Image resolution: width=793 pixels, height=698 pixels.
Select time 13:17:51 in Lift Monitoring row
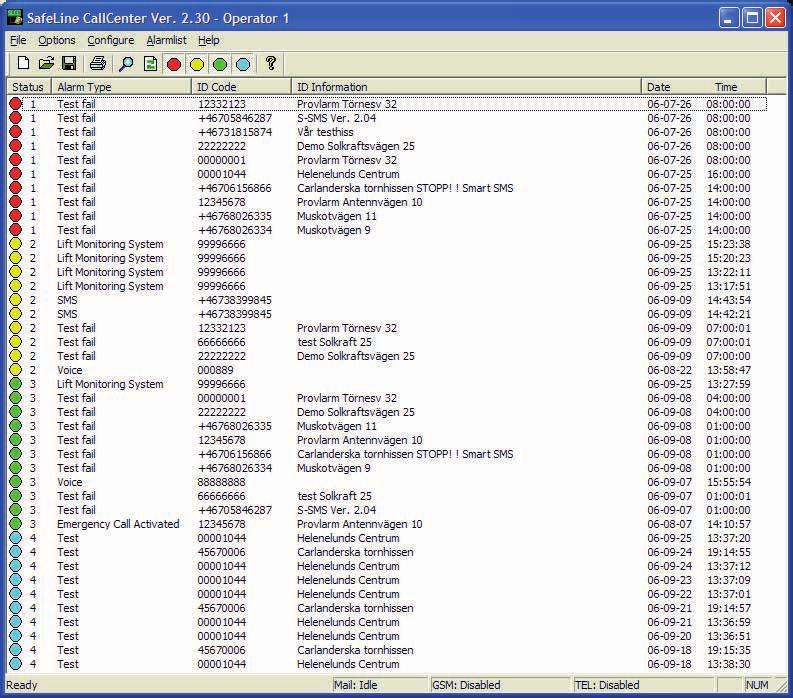point(728,286)
